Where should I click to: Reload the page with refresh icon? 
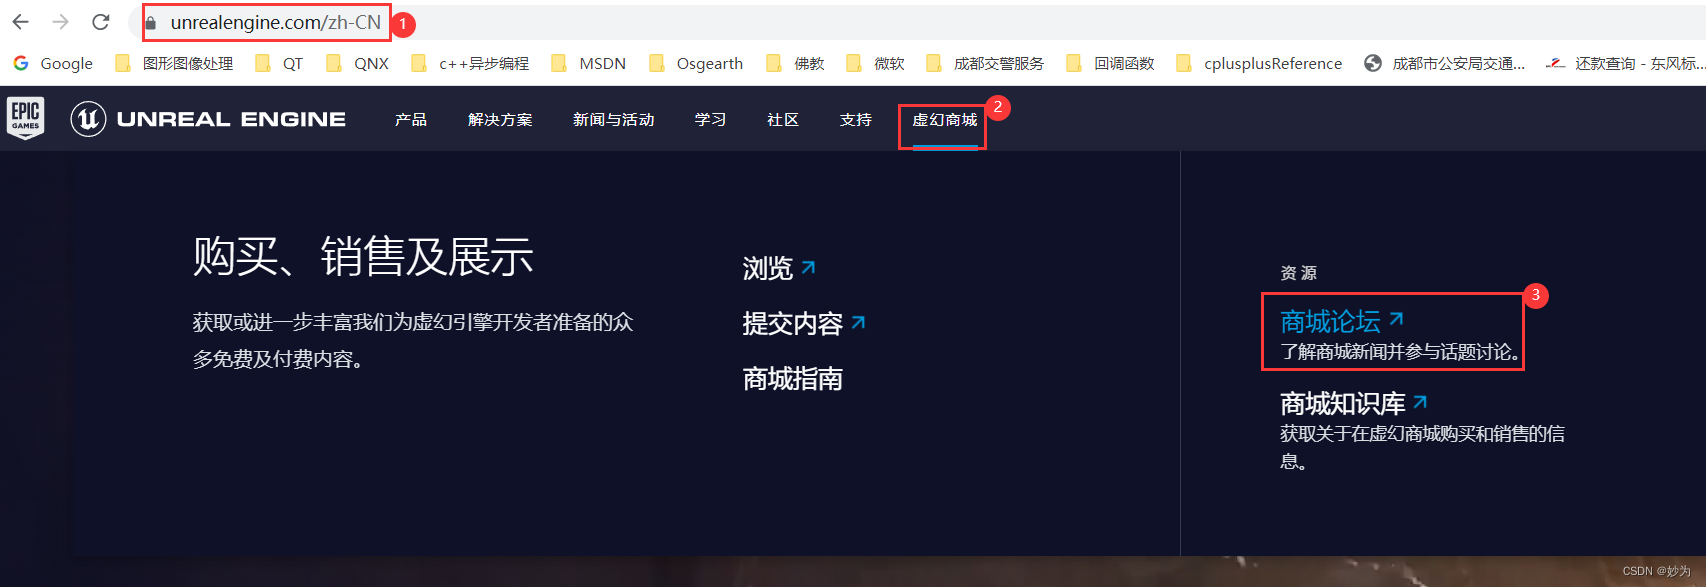tap(101, 22)
